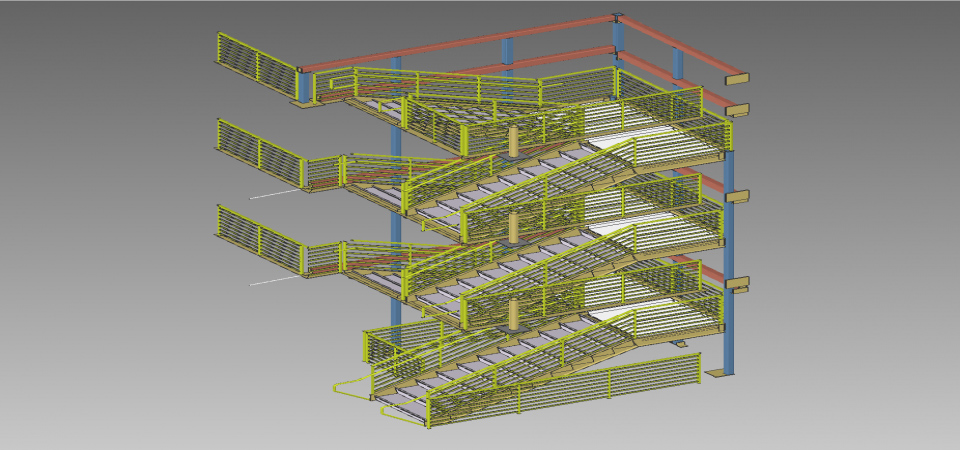Click the lowest tan cylindrical center post
Screen dimensions: 960x450
(516, 313)
